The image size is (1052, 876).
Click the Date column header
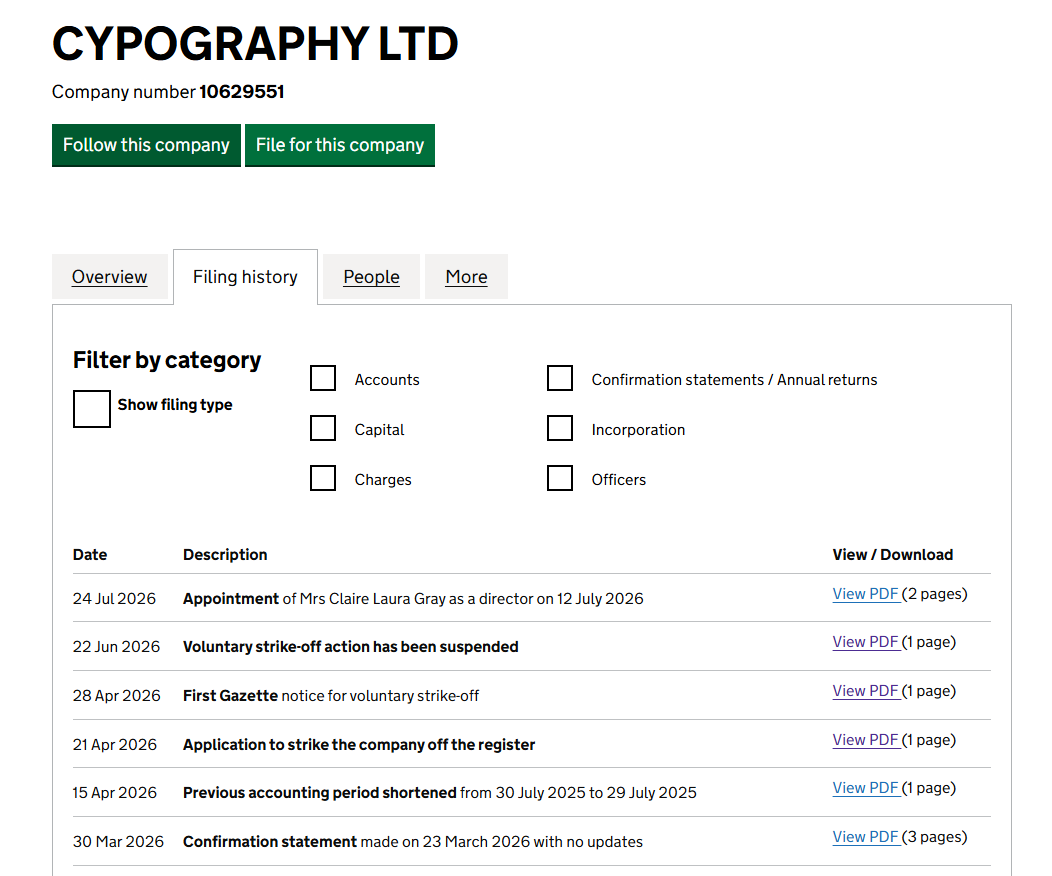pyautogui.click(x=90, y=555)
